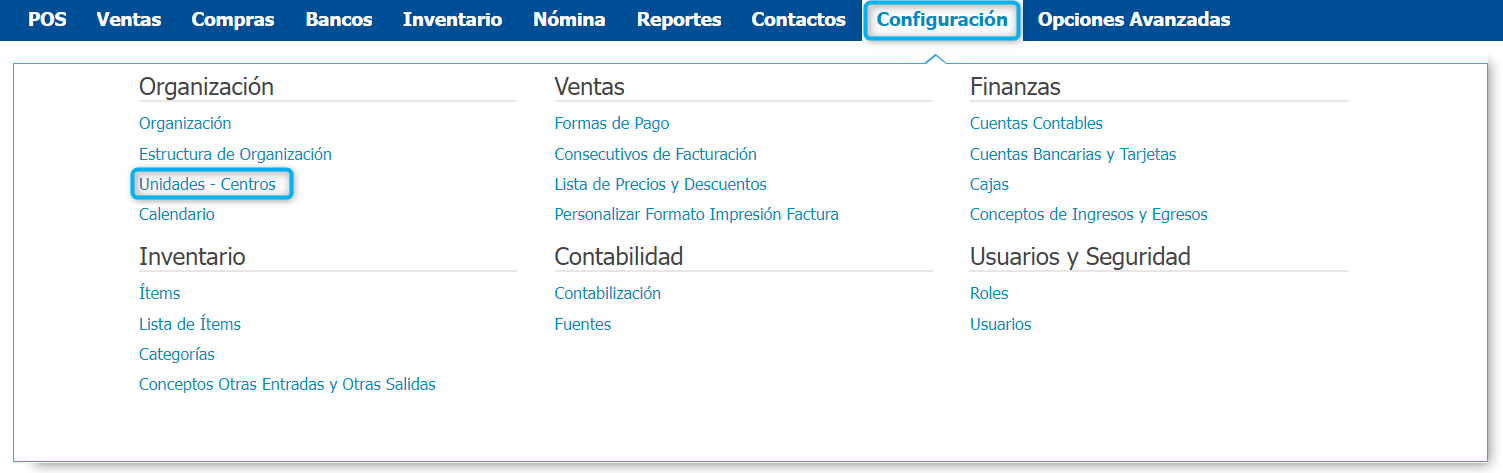This screenshot has width=1503, height=473.
Task: Open Unidades - Centros link
Action: pyautogui.click(x=207, y=184)
